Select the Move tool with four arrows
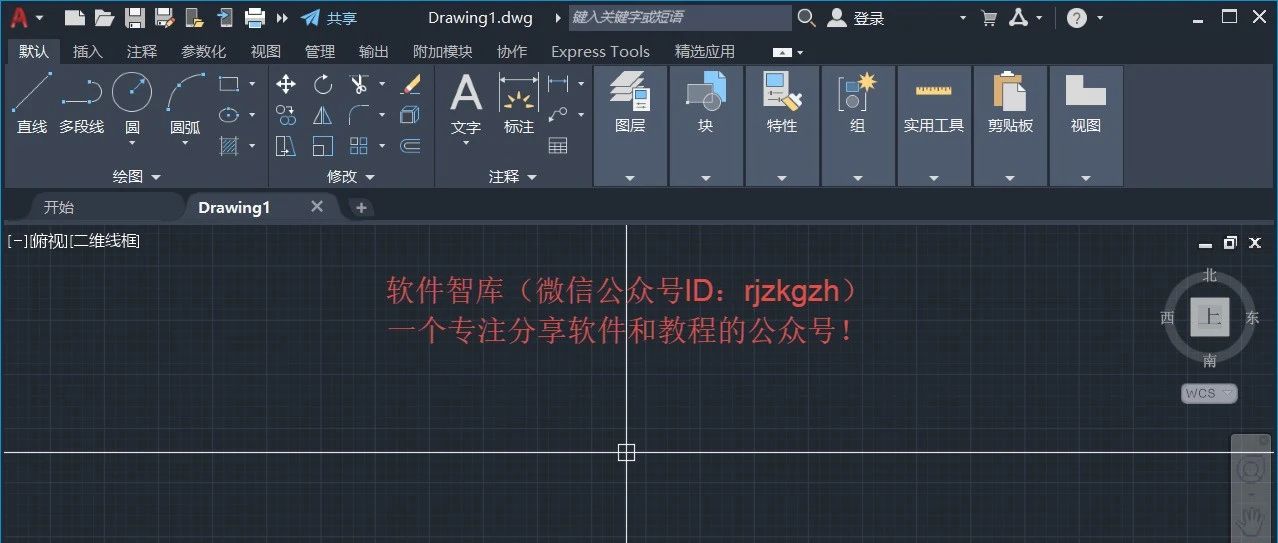 pos(286,84)
